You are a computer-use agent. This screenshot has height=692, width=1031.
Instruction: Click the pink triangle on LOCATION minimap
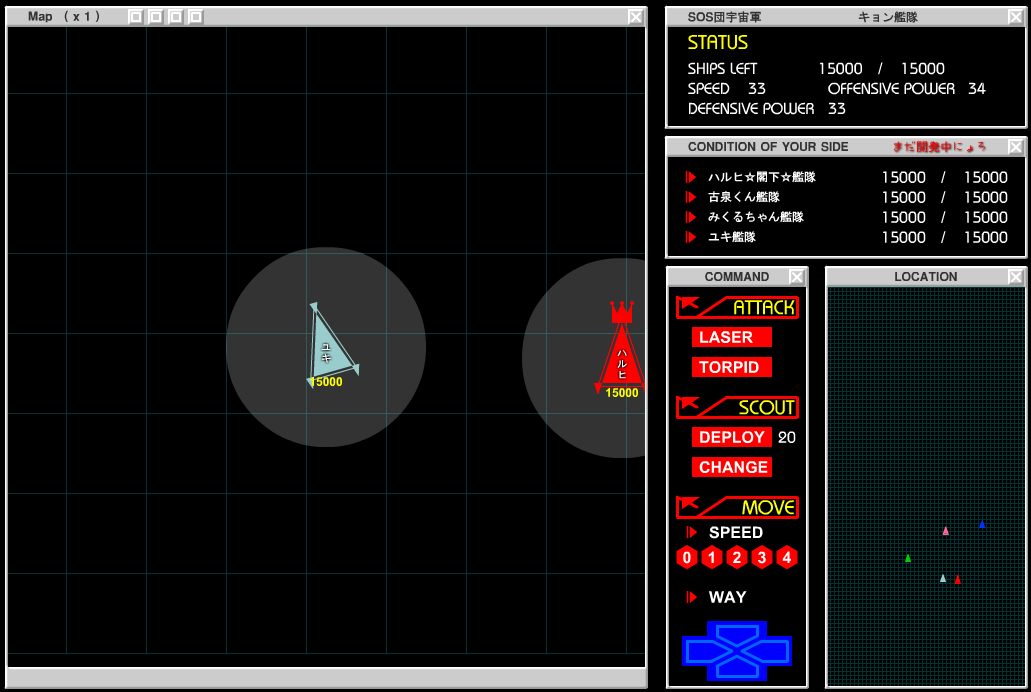click(x=946, y=531)
